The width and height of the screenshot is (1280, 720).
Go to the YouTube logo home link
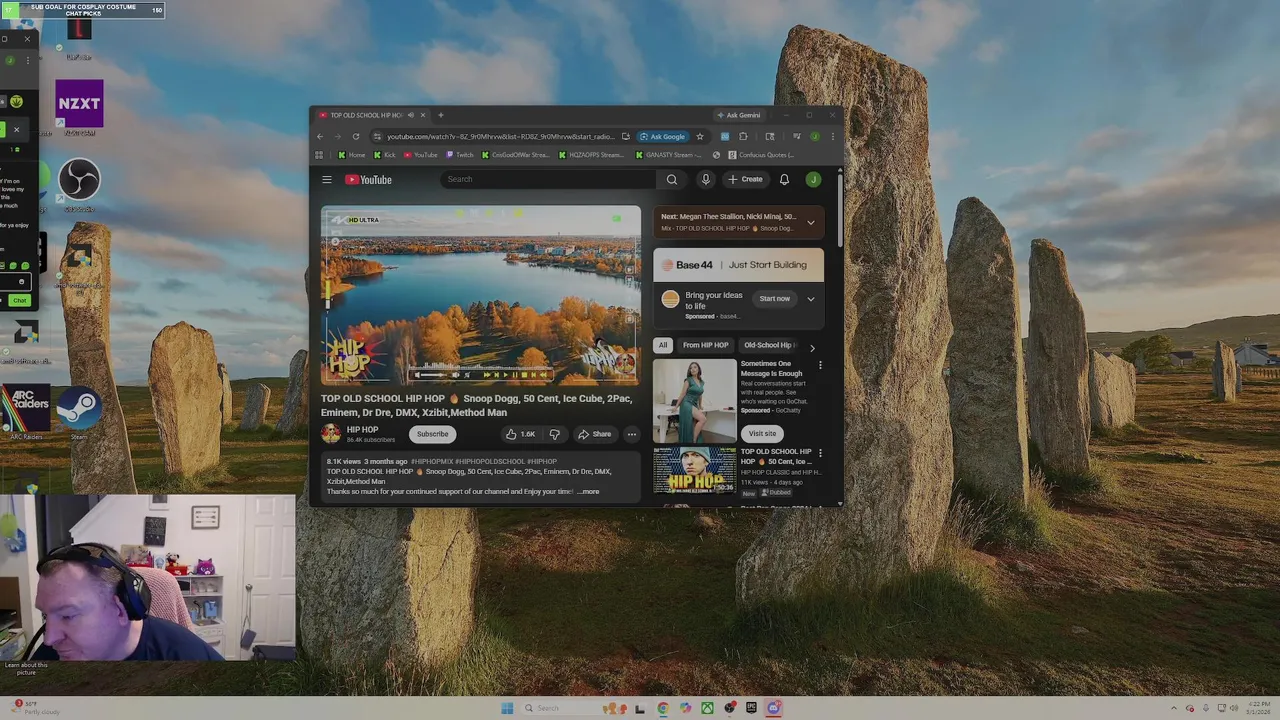369,180
